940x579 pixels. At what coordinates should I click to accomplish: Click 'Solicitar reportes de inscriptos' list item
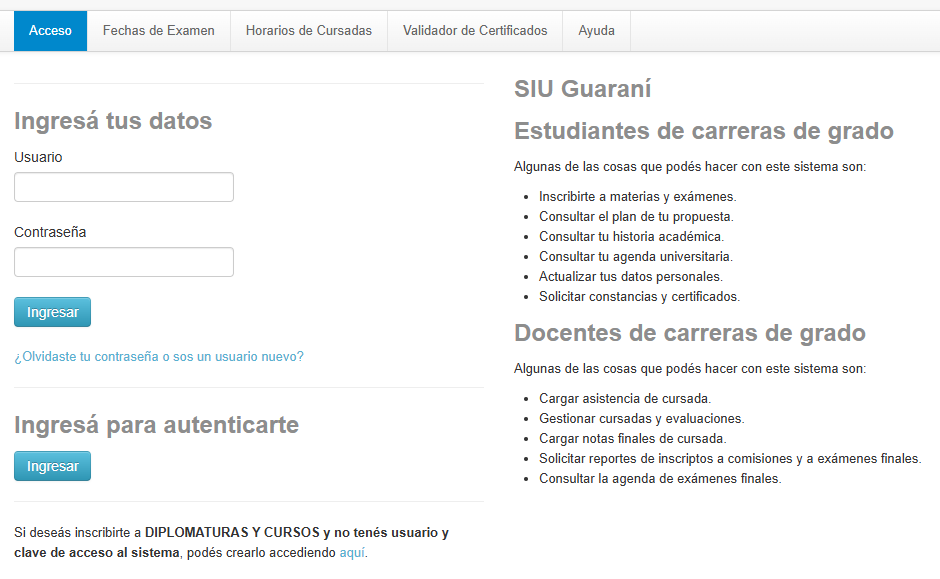(730, 459)
